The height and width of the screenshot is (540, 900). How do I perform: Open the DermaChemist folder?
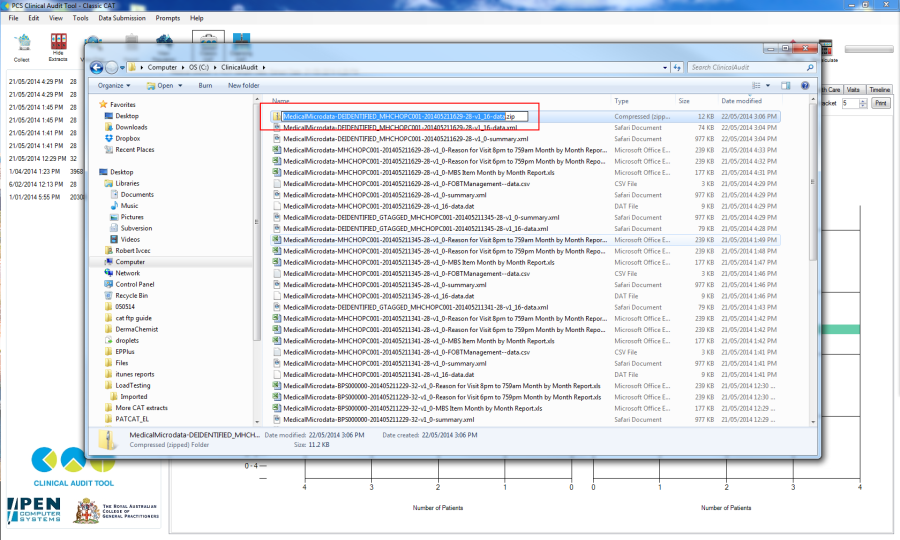(131, 329)
